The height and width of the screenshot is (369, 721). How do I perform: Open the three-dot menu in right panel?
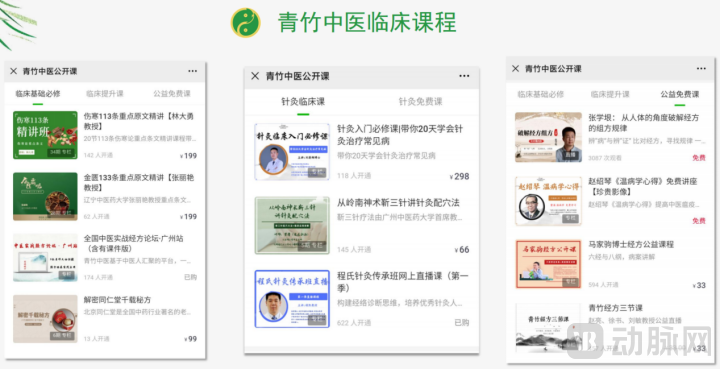click(x=701, y=69)
